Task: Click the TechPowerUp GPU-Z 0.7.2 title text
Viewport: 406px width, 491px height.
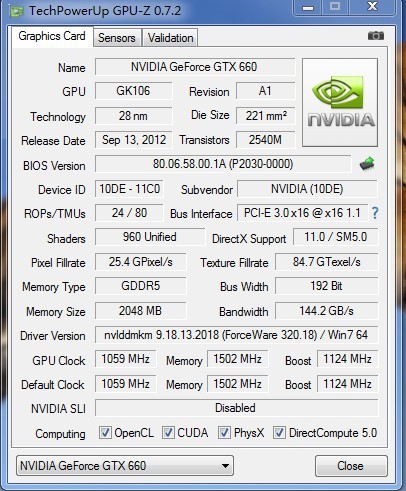Action: (x=105, y=11)
